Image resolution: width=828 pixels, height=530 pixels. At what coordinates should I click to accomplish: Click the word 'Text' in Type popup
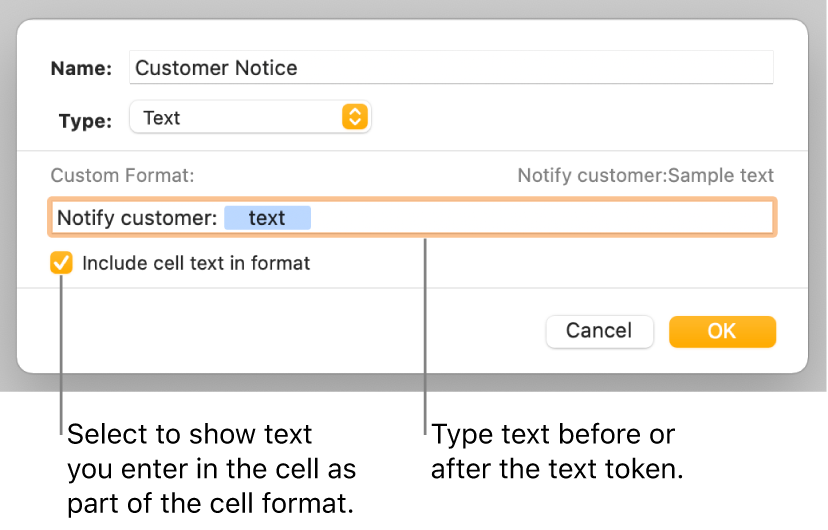point(161,118)
